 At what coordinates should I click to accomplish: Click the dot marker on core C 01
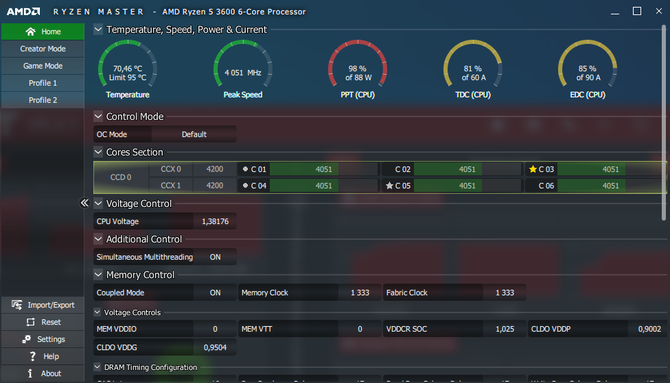tap(245, 169)
